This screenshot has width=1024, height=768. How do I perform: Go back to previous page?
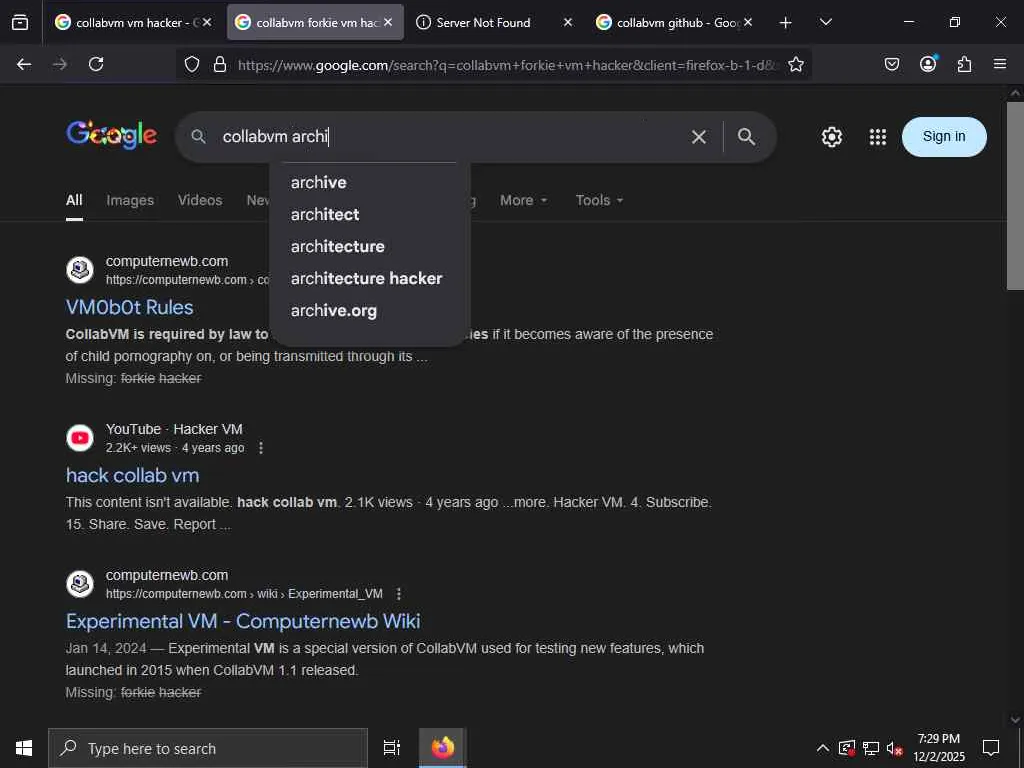pos(24,64)
